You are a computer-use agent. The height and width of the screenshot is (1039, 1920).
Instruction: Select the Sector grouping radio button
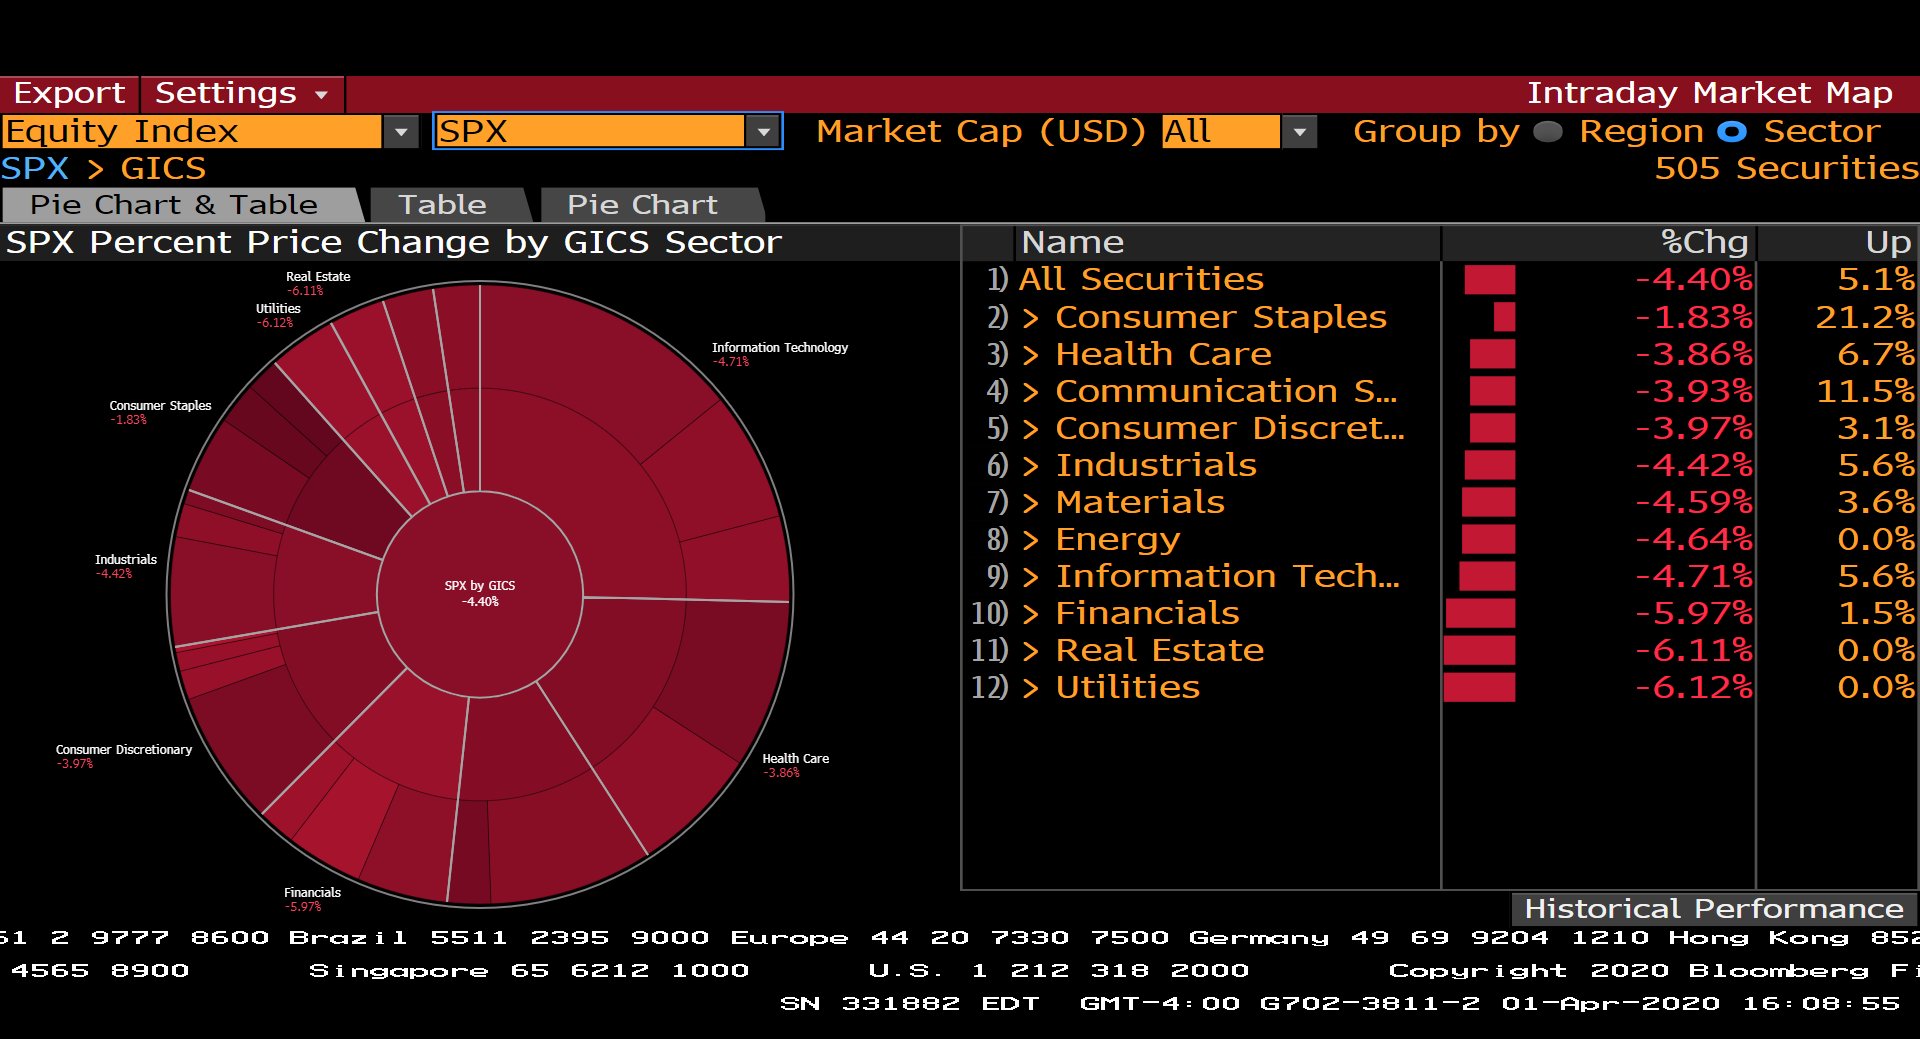pyautogui.click(x=1733, y=131)
